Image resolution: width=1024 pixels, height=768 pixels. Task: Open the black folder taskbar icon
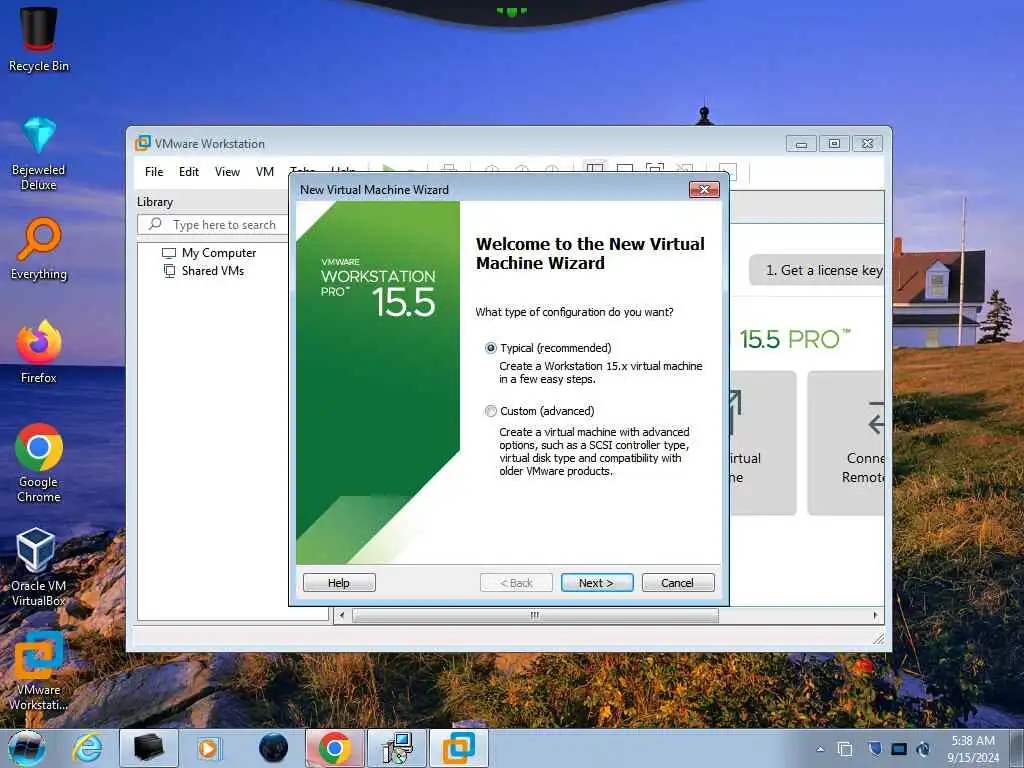pyautogui.click(x=148, y=748)
